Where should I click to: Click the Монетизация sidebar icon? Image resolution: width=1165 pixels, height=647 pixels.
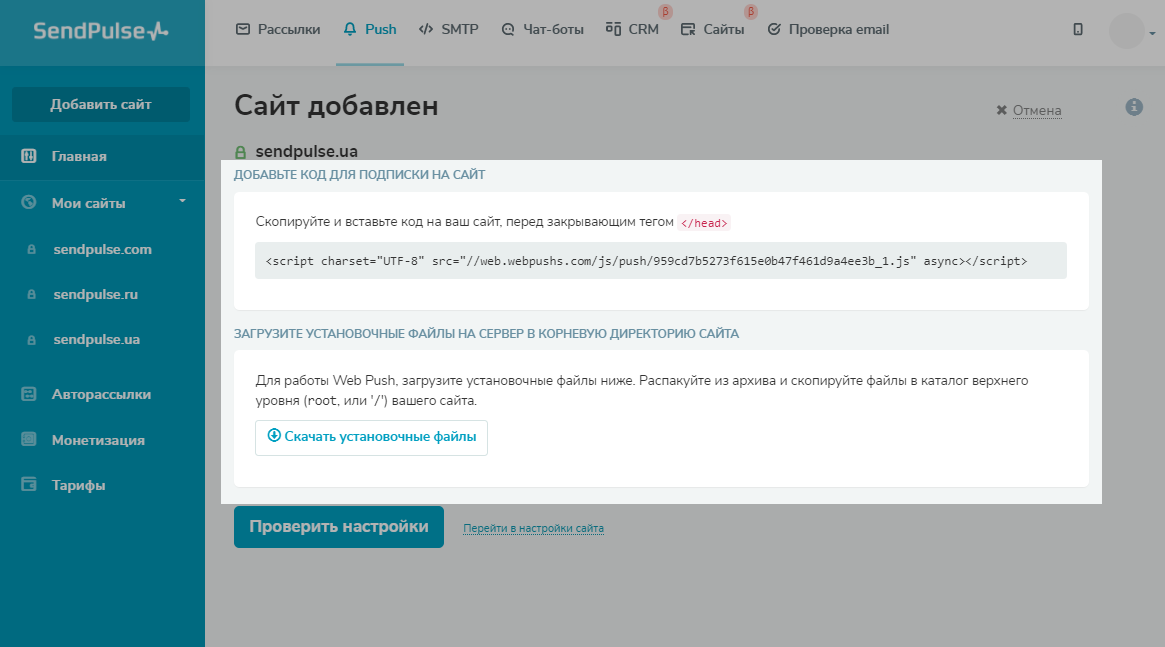[29, 440]
